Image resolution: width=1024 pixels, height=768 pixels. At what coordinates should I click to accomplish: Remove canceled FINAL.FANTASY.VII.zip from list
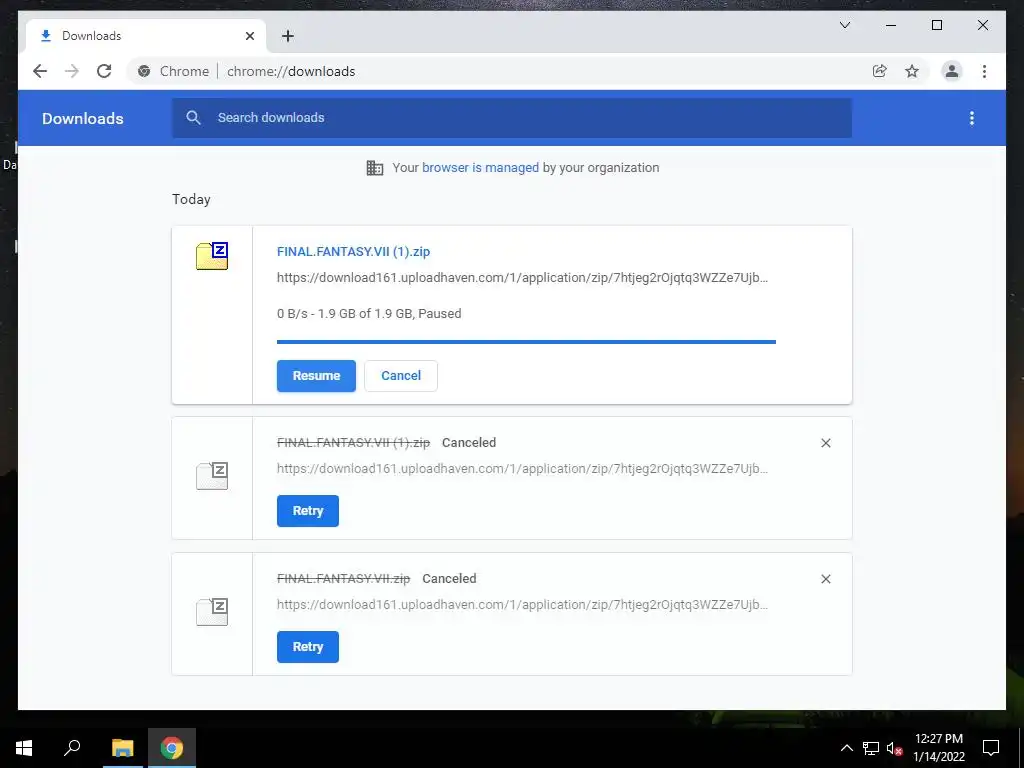(825, 579)
